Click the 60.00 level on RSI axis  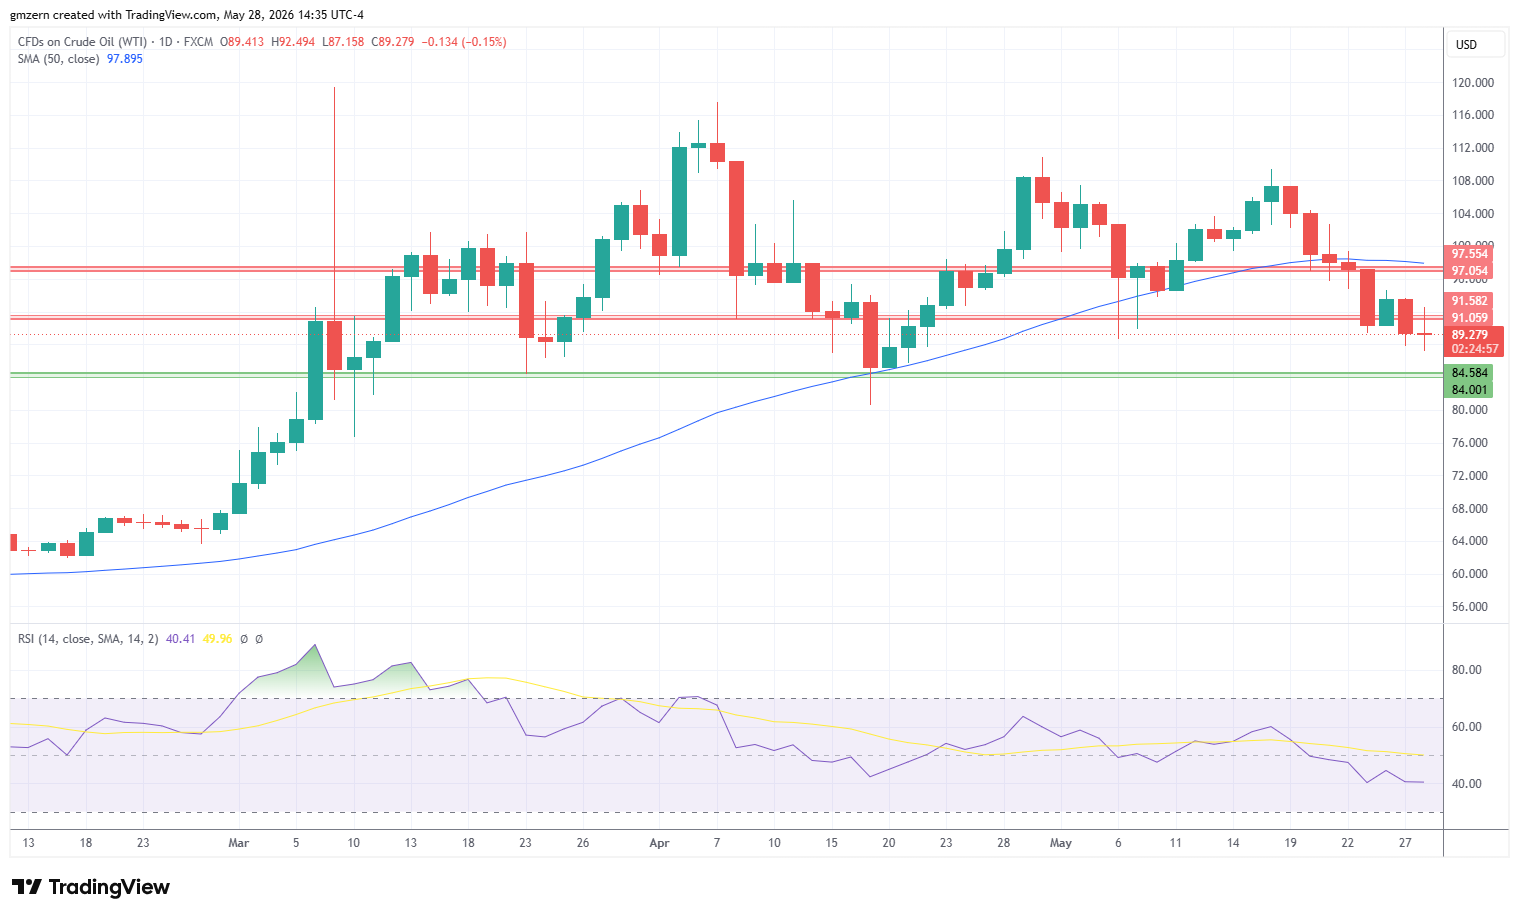click(1467, 727)
